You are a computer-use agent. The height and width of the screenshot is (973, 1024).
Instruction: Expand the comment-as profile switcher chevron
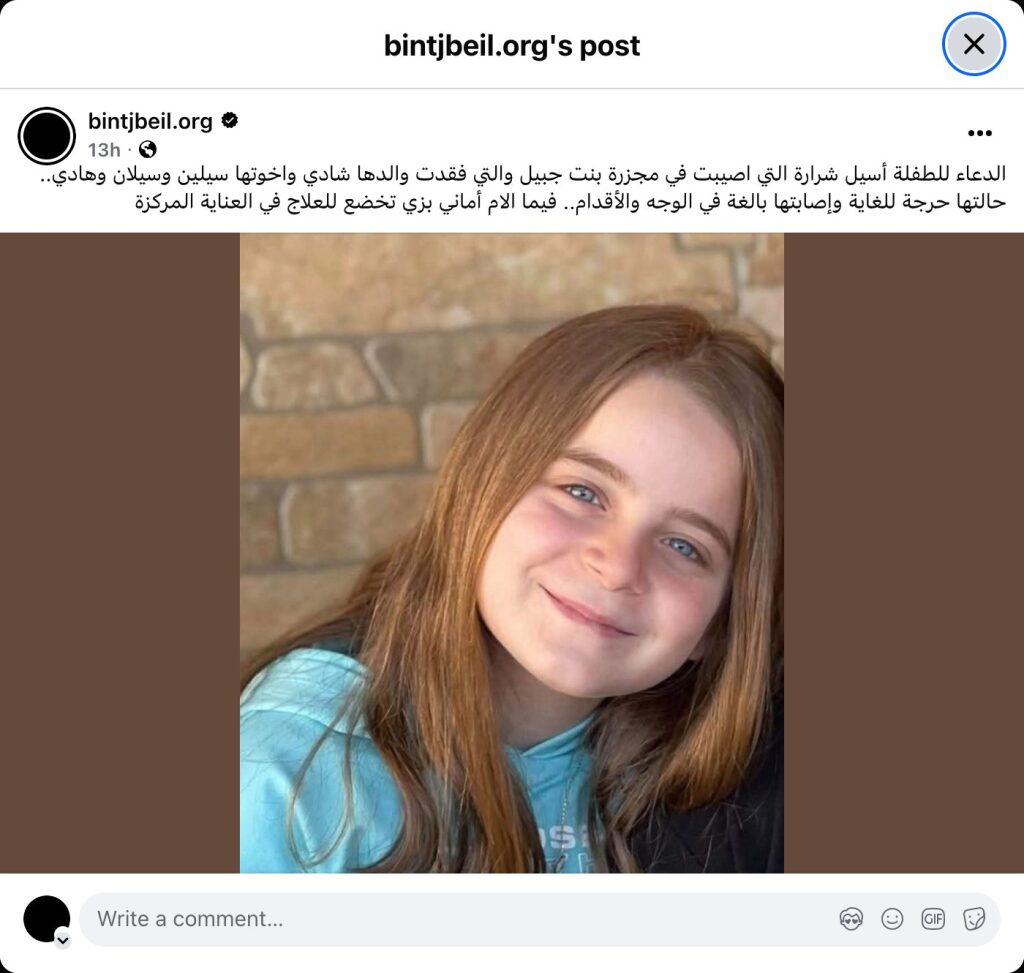tap(63, 940)
